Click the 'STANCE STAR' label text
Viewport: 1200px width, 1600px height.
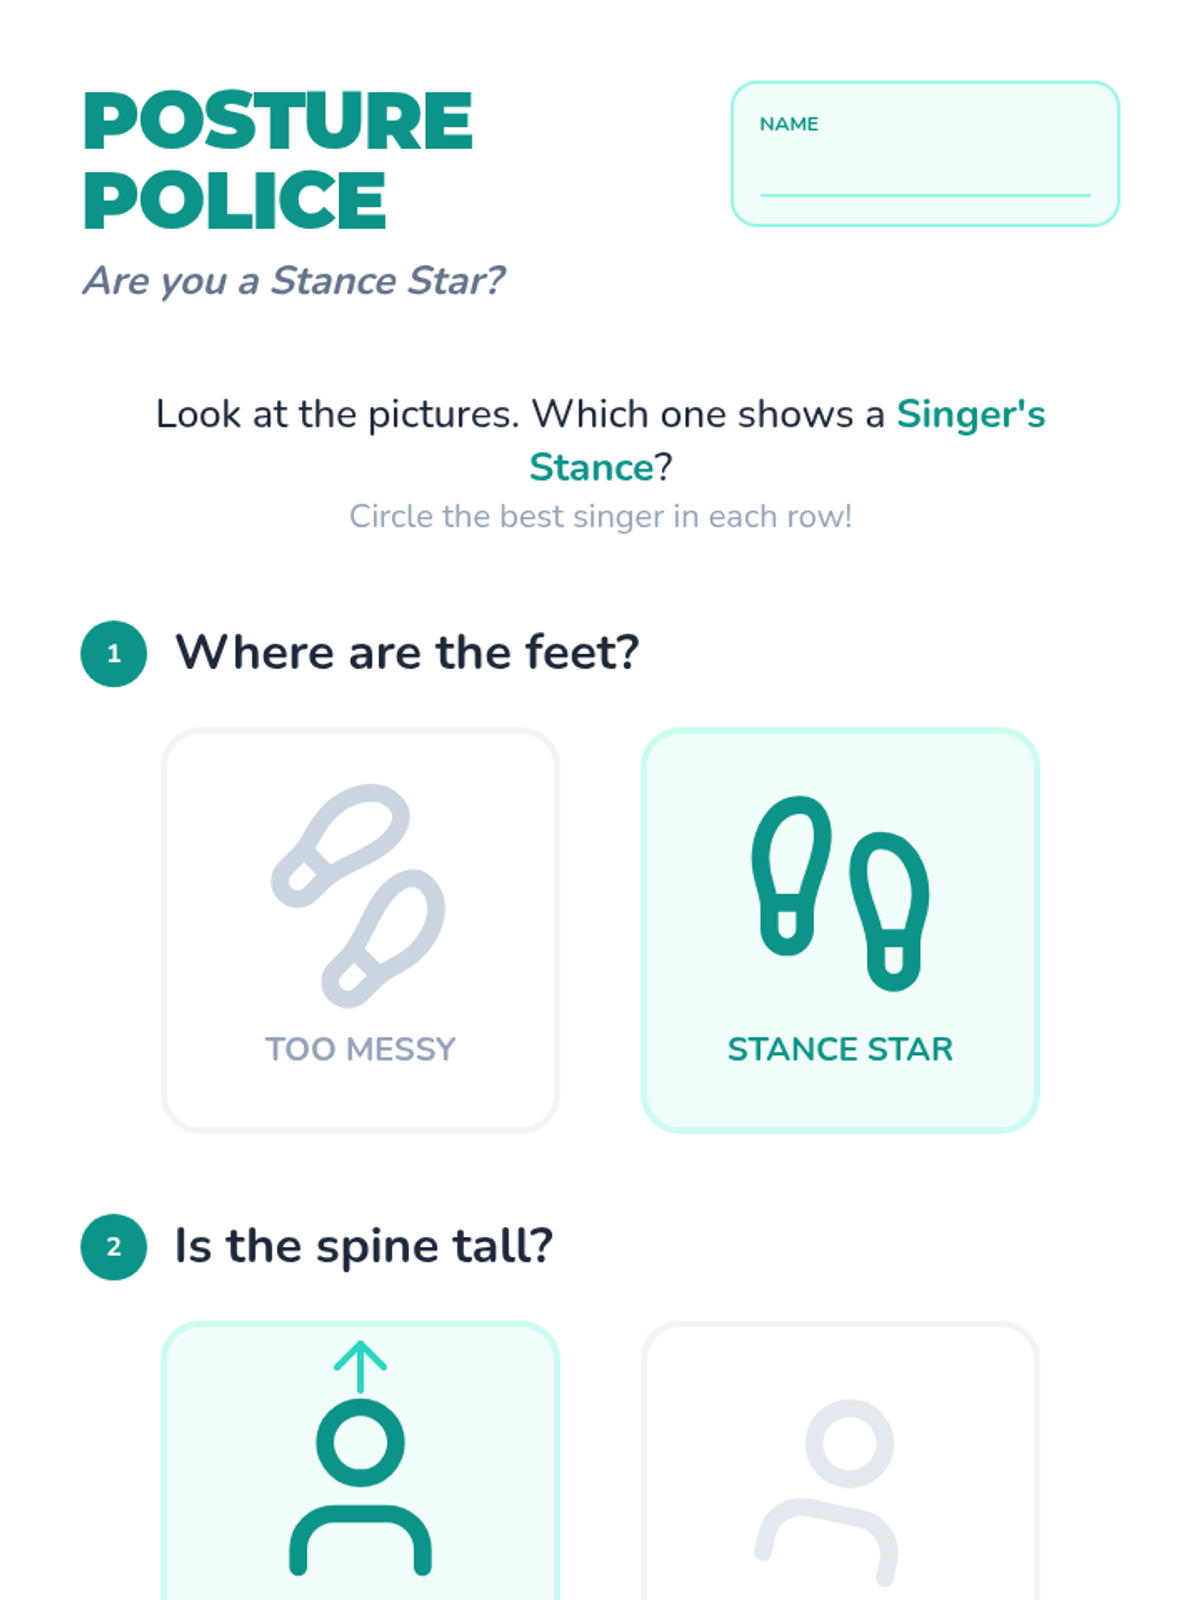[x=840, y=1049]
